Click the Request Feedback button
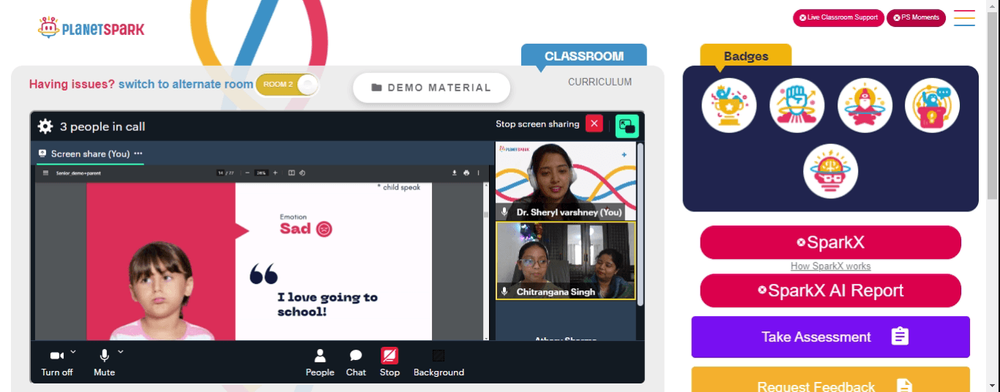 tap(830, 380)
